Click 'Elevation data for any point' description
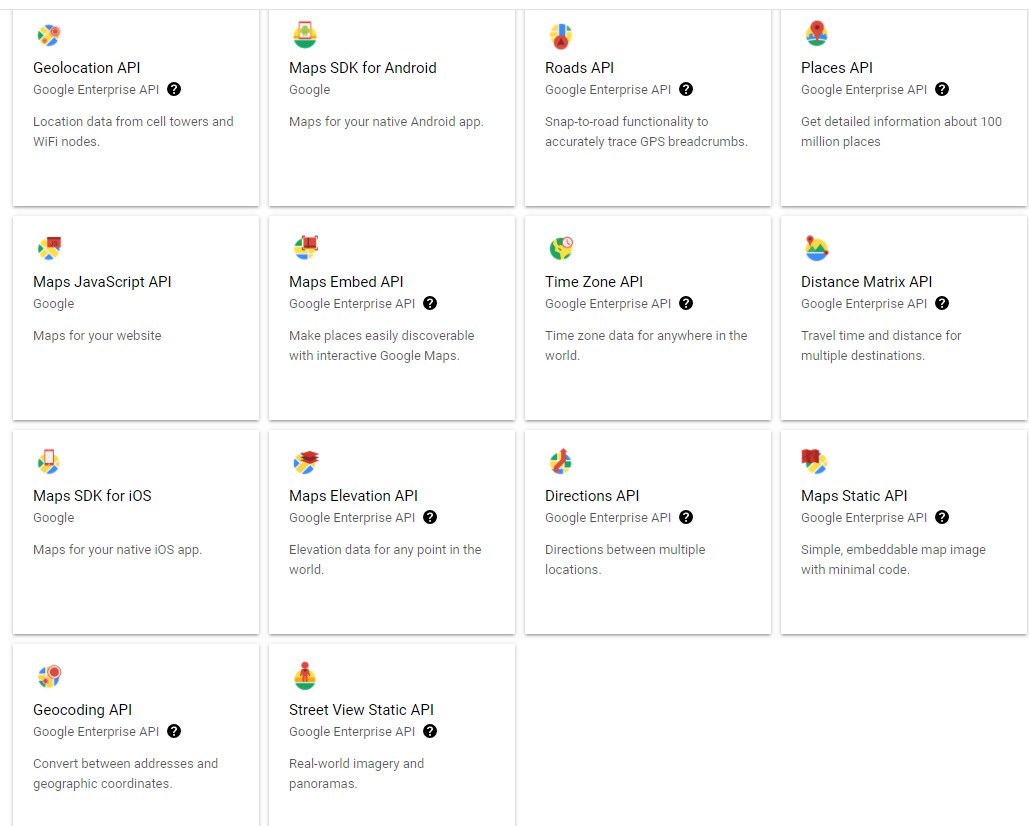This screenshot has height=826, width=1029. point(385,559)
